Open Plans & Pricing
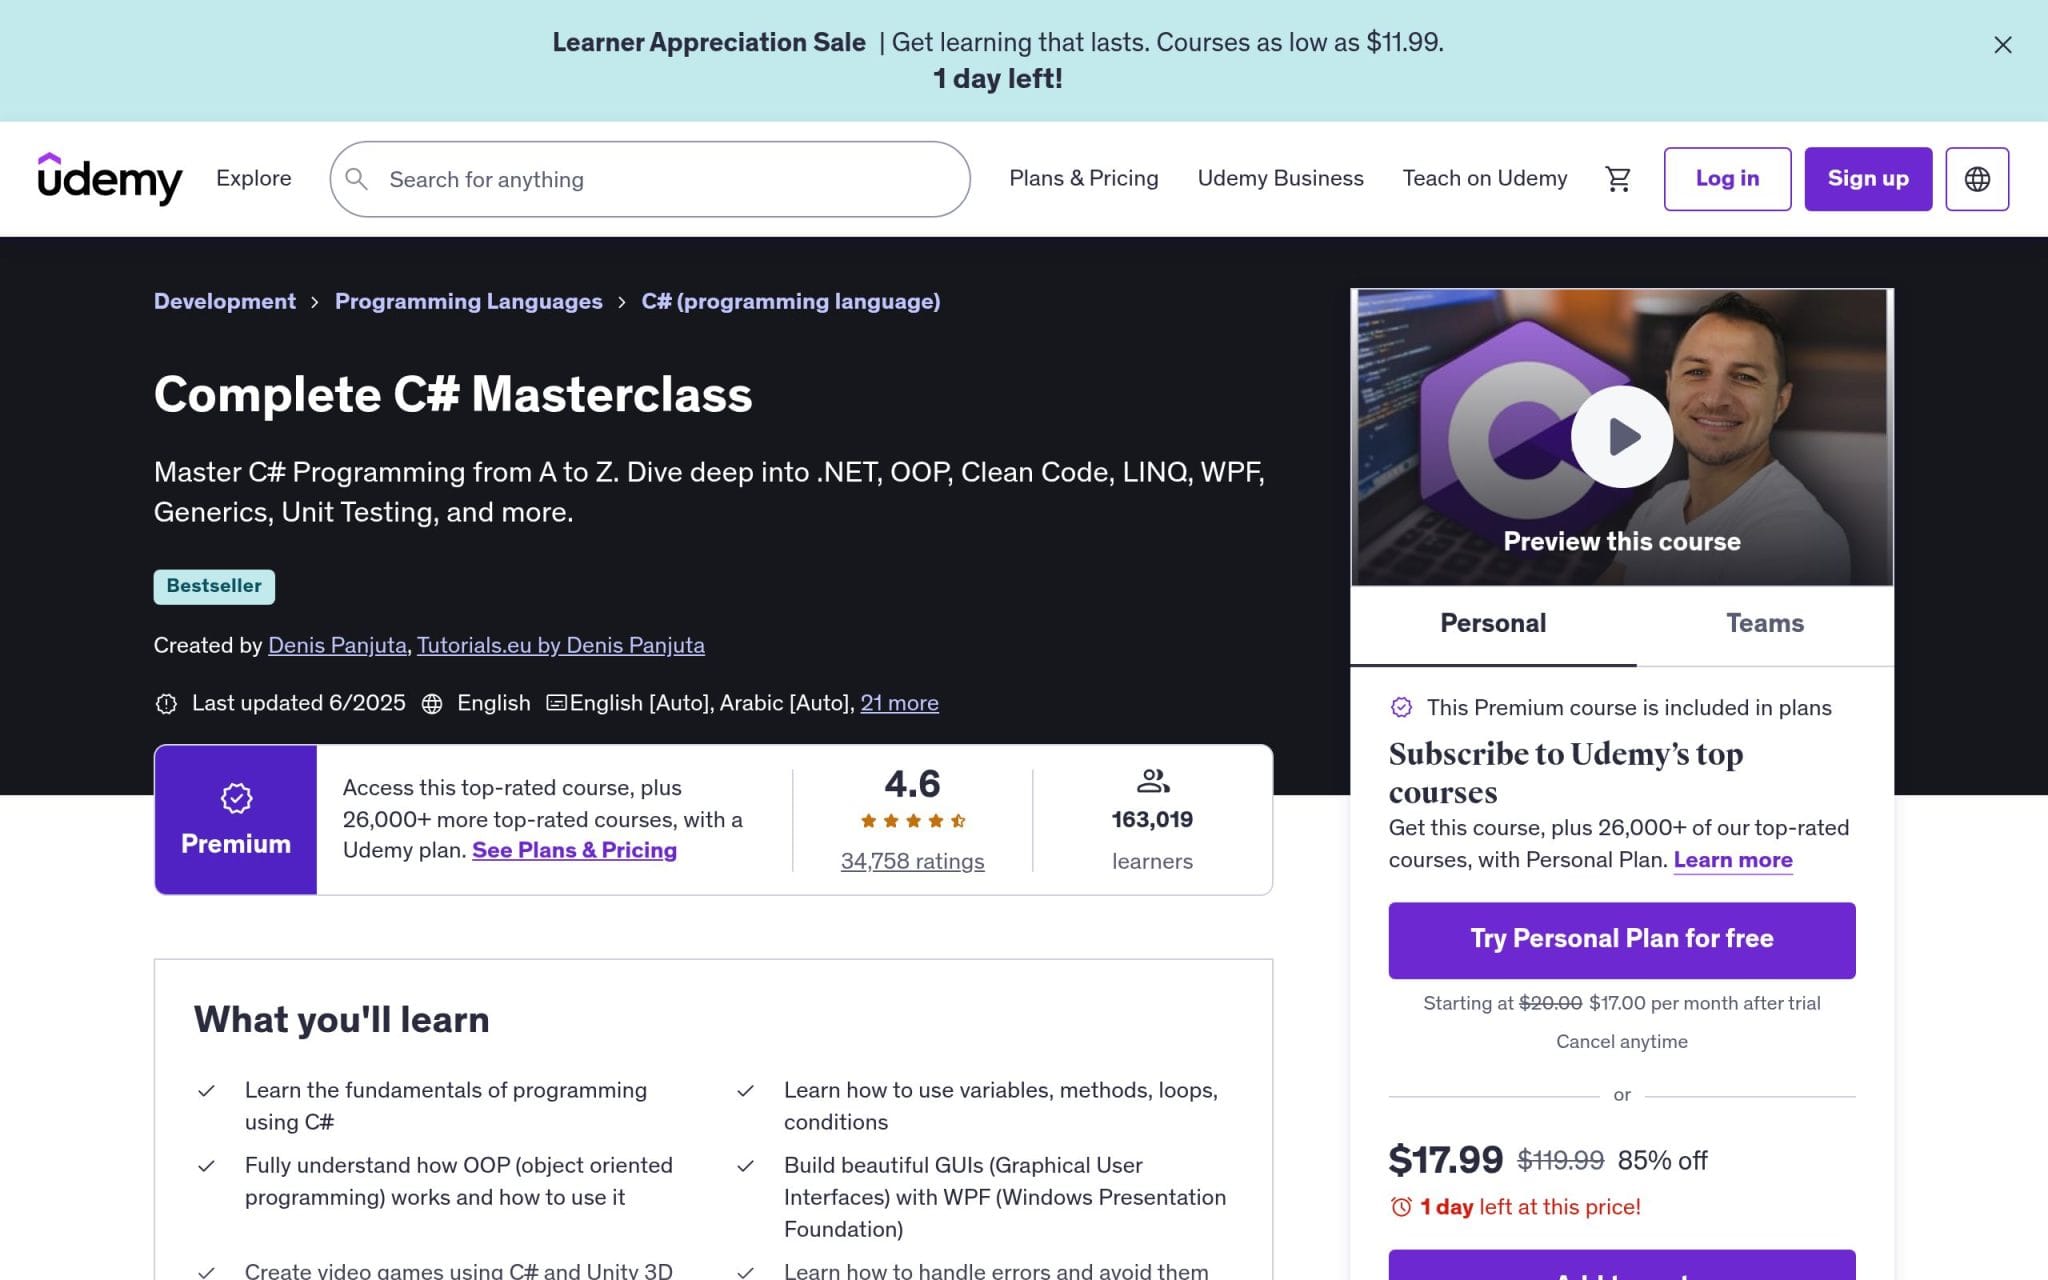2048x1280 pixels. tap(1083, 178)
